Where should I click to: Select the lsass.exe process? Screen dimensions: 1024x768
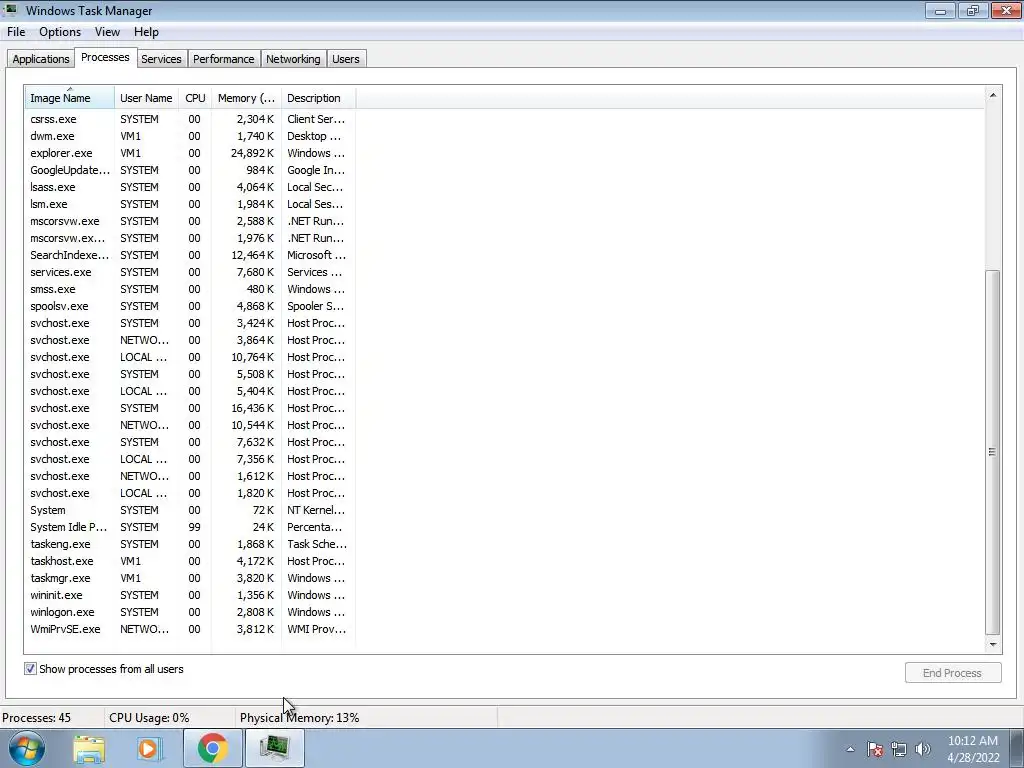(189, 187)
